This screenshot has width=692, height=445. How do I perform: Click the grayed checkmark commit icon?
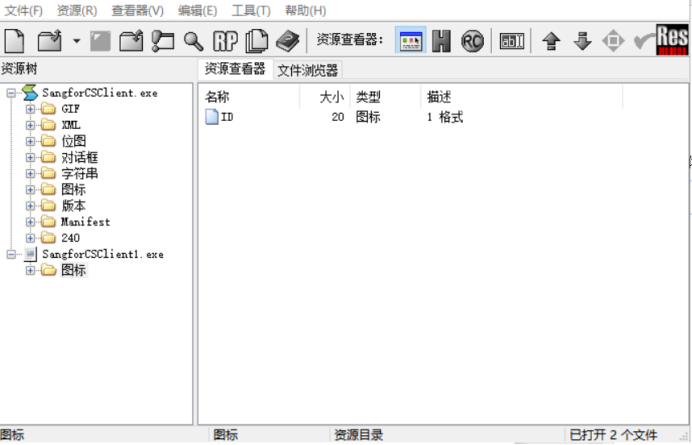[x=643, y=41]
